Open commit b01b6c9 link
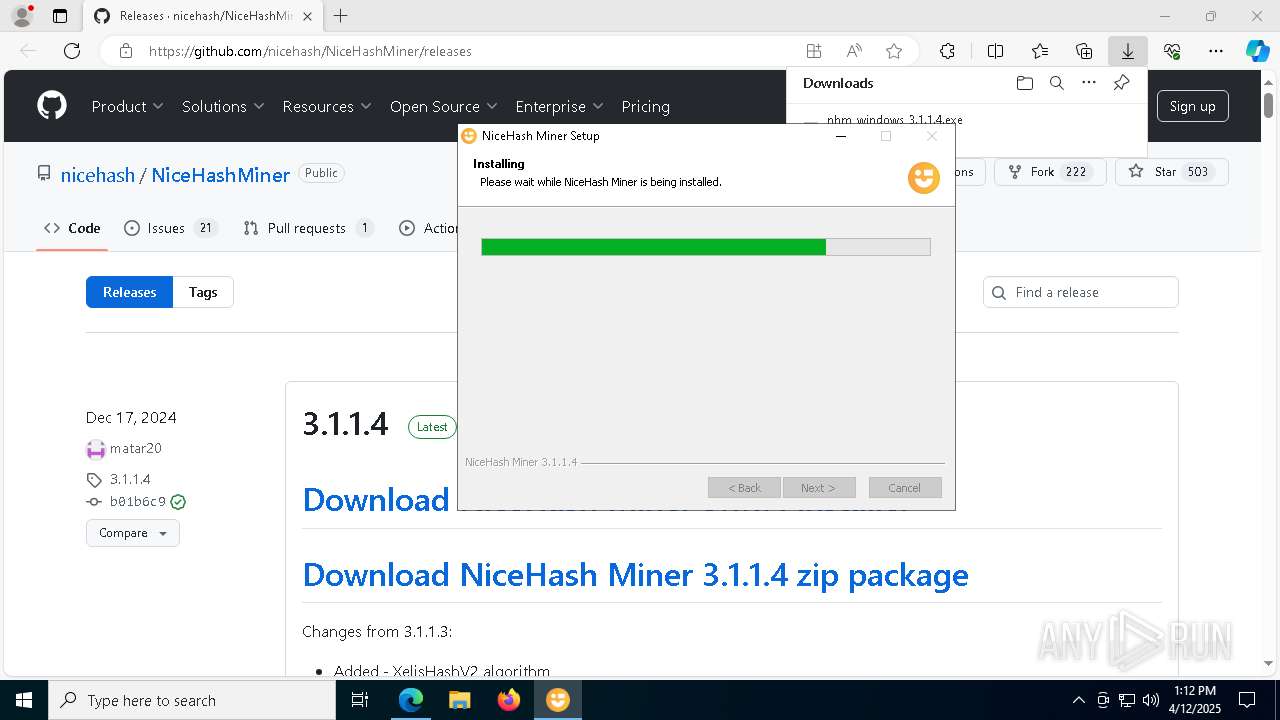This screenshot has height=720, width=1280. [138, 502]
